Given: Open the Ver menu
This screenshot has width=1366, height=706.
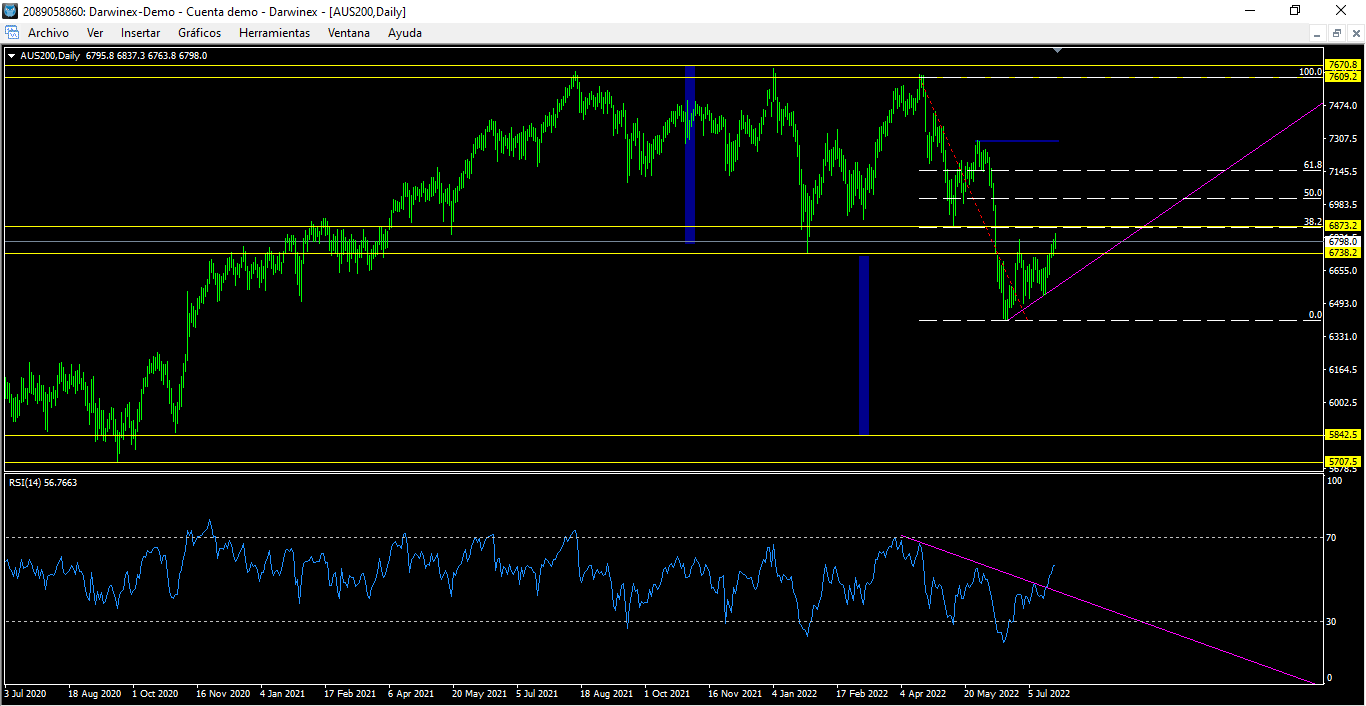Looking at the screenshot, I should [x=95, y=33].
